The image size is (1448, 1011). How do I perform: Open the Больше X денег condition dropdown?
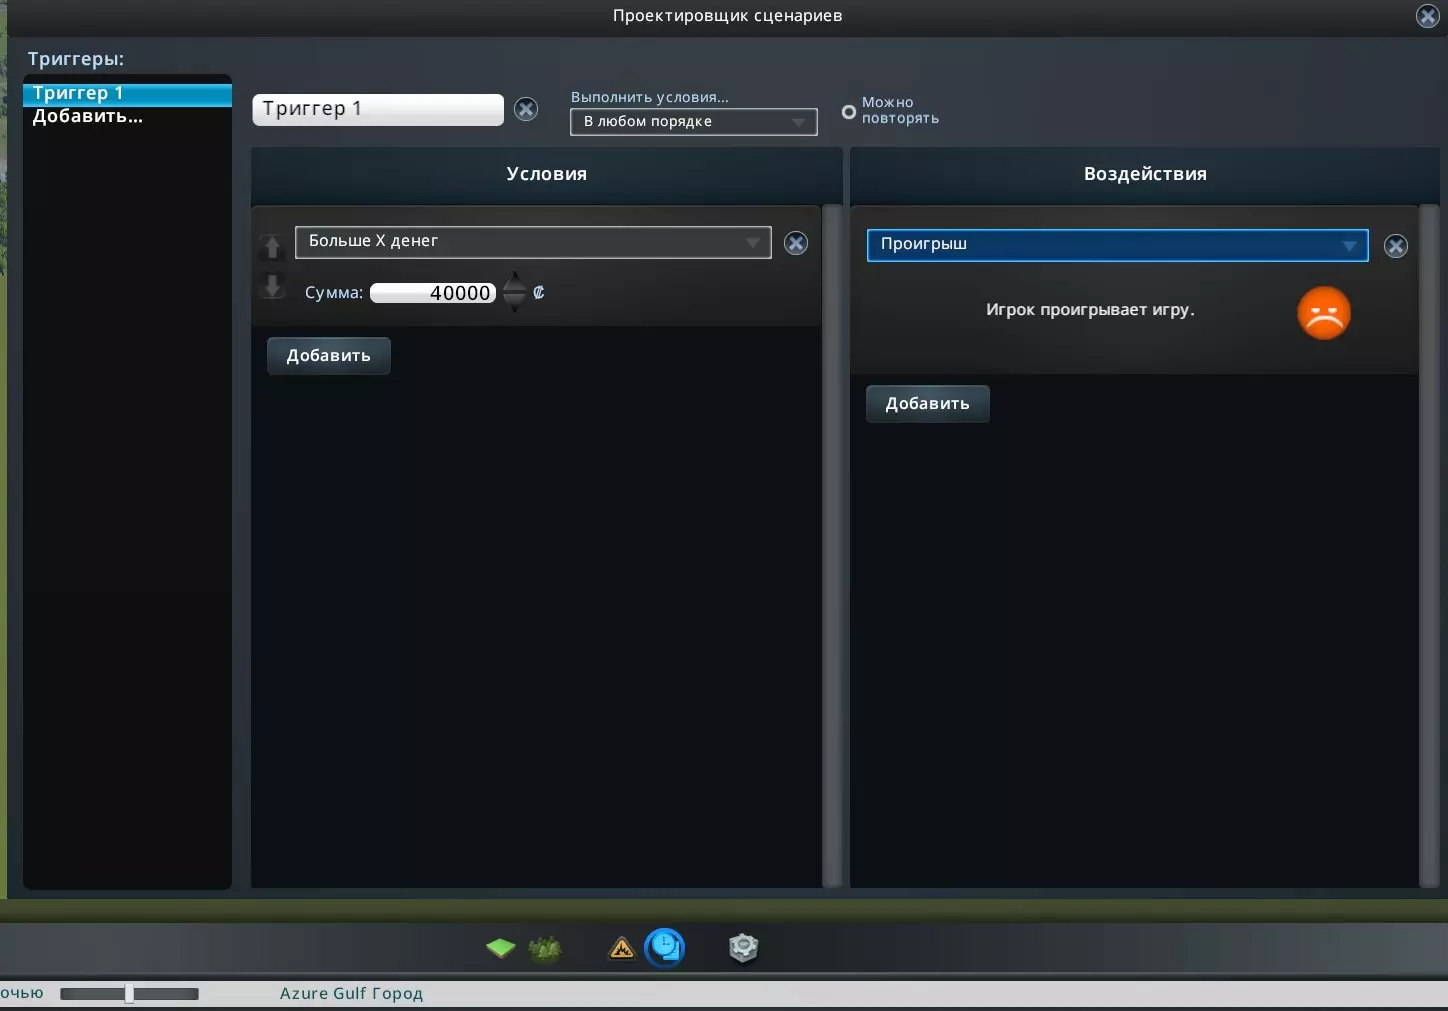533,242
